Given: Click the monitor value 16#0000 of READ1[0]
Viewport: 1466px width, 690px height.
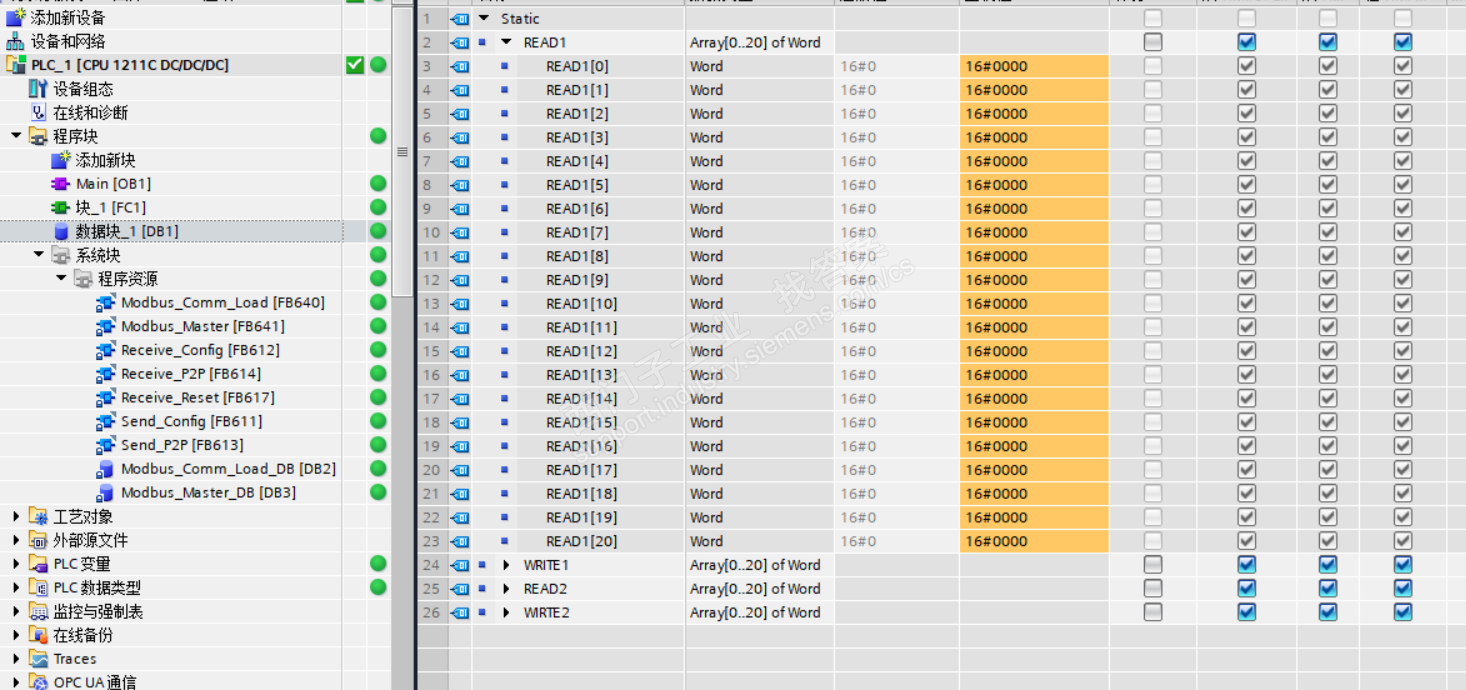Looking at the screenshot, I should tap(1034, 66).
